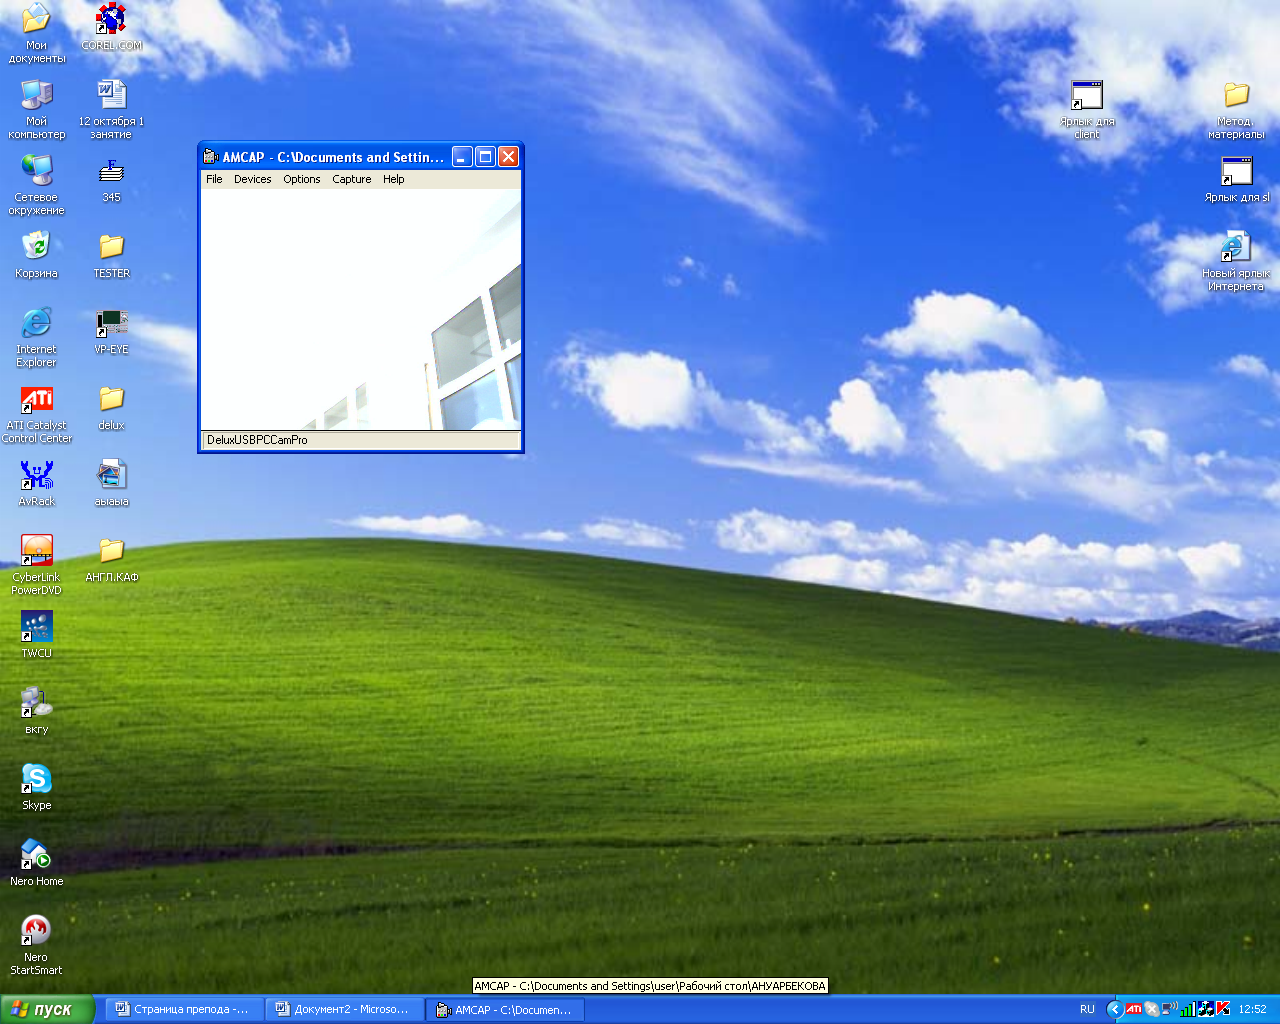The image size is (1280, 1024).
Task: Select the Мои документы desktop icon
Action: [37, 33]
